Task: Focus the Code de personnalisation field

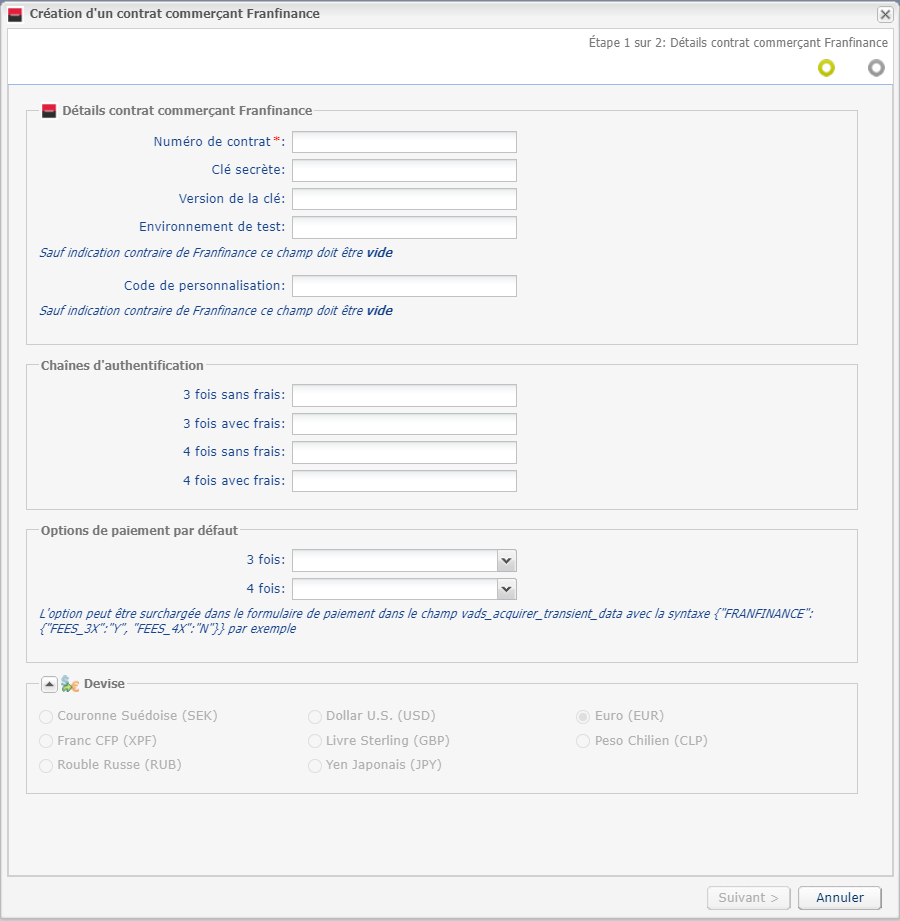Action: (x=404, y=286)
